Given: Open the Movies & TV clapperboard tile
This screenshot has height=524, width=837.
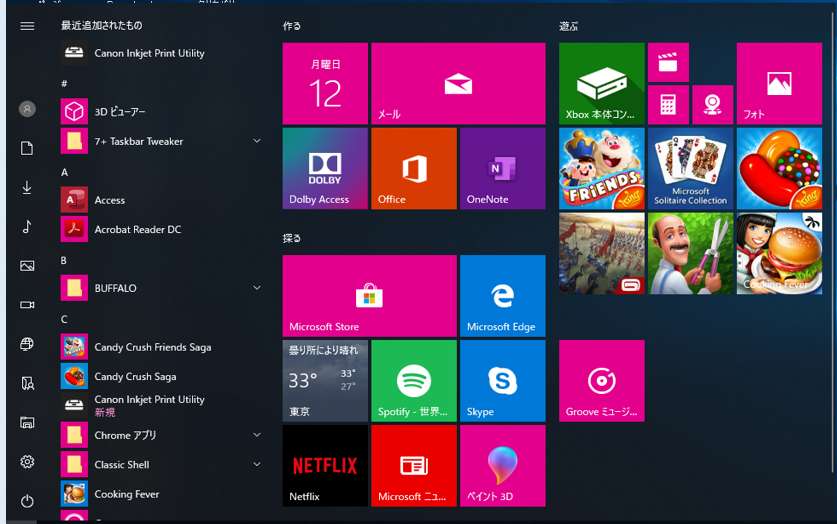Looking at the screenshot, I should (x=668, y=62).
